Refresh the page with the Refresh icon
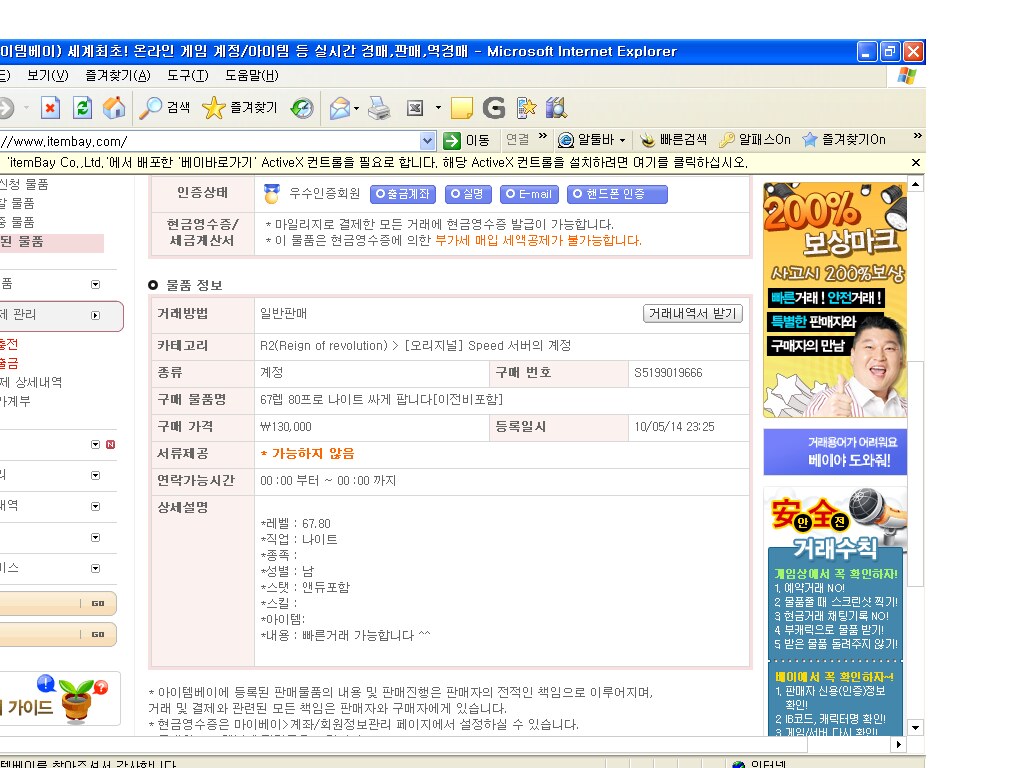Image resolution: width=1024 pixels, height=768 pixels. 82,108
